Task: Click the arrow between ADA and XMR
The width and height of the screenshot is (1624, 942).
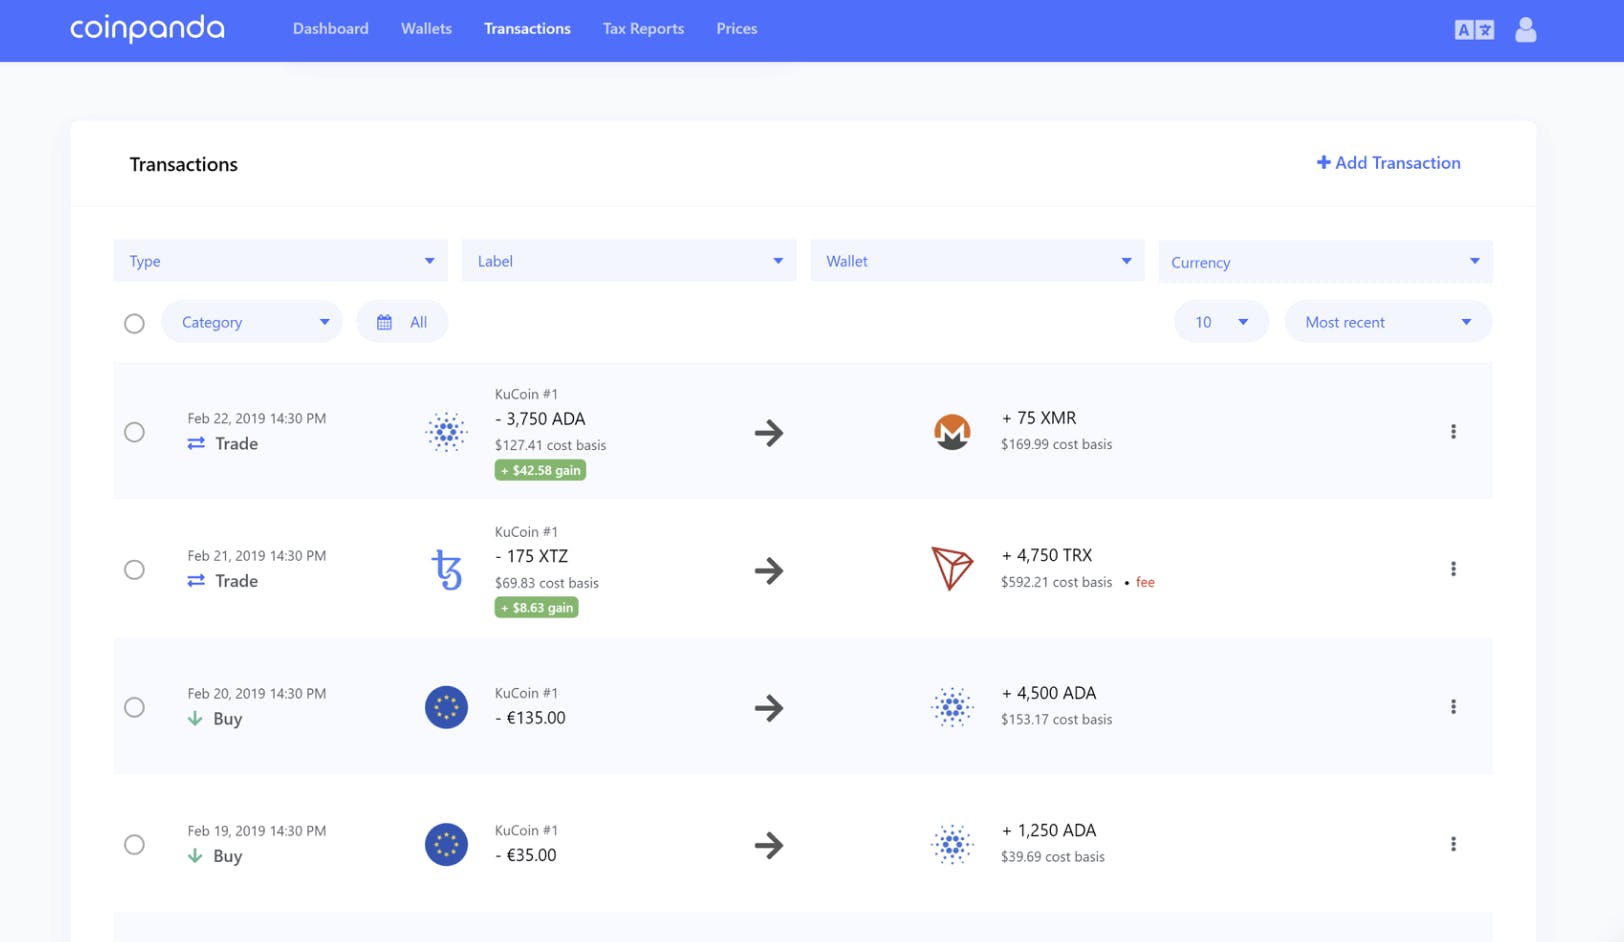Action: [x=768, y=433]
